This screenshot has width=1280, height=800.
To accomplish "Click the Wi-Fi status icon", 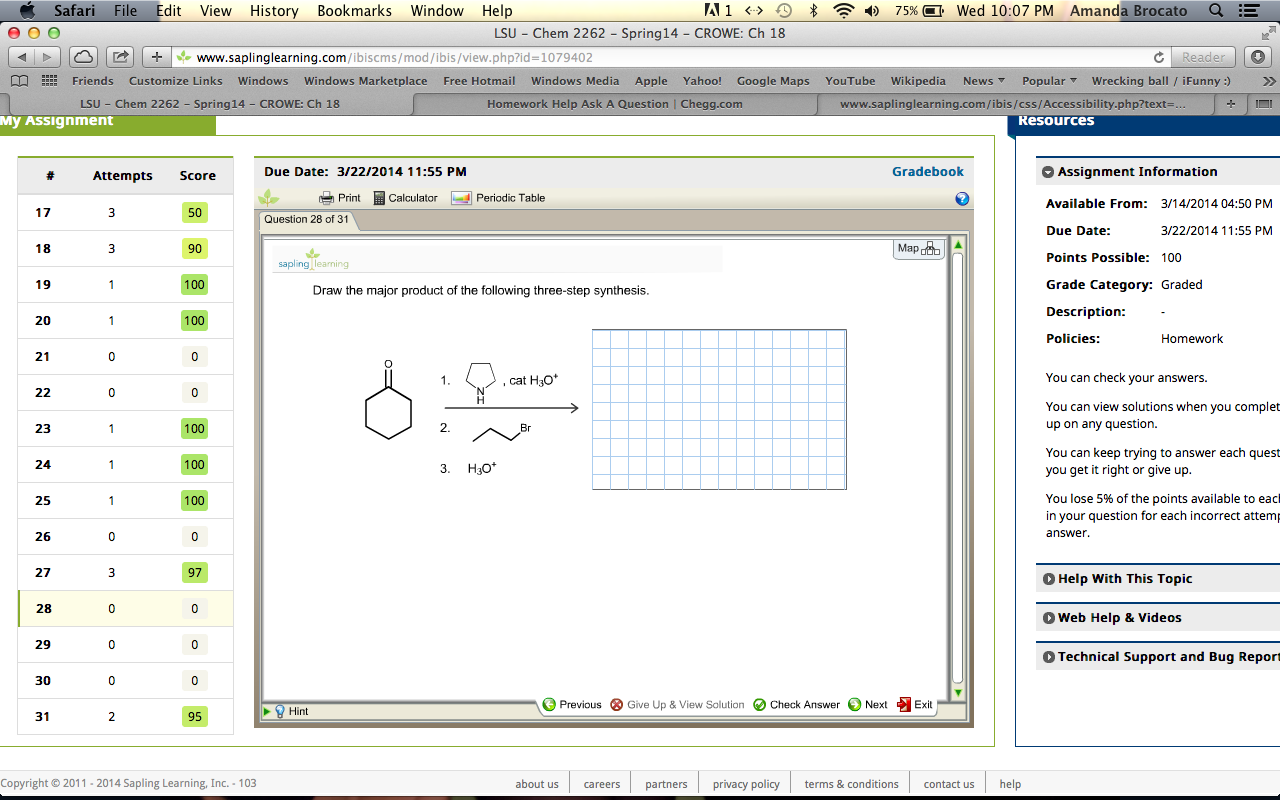I will [x=844, y=11].
